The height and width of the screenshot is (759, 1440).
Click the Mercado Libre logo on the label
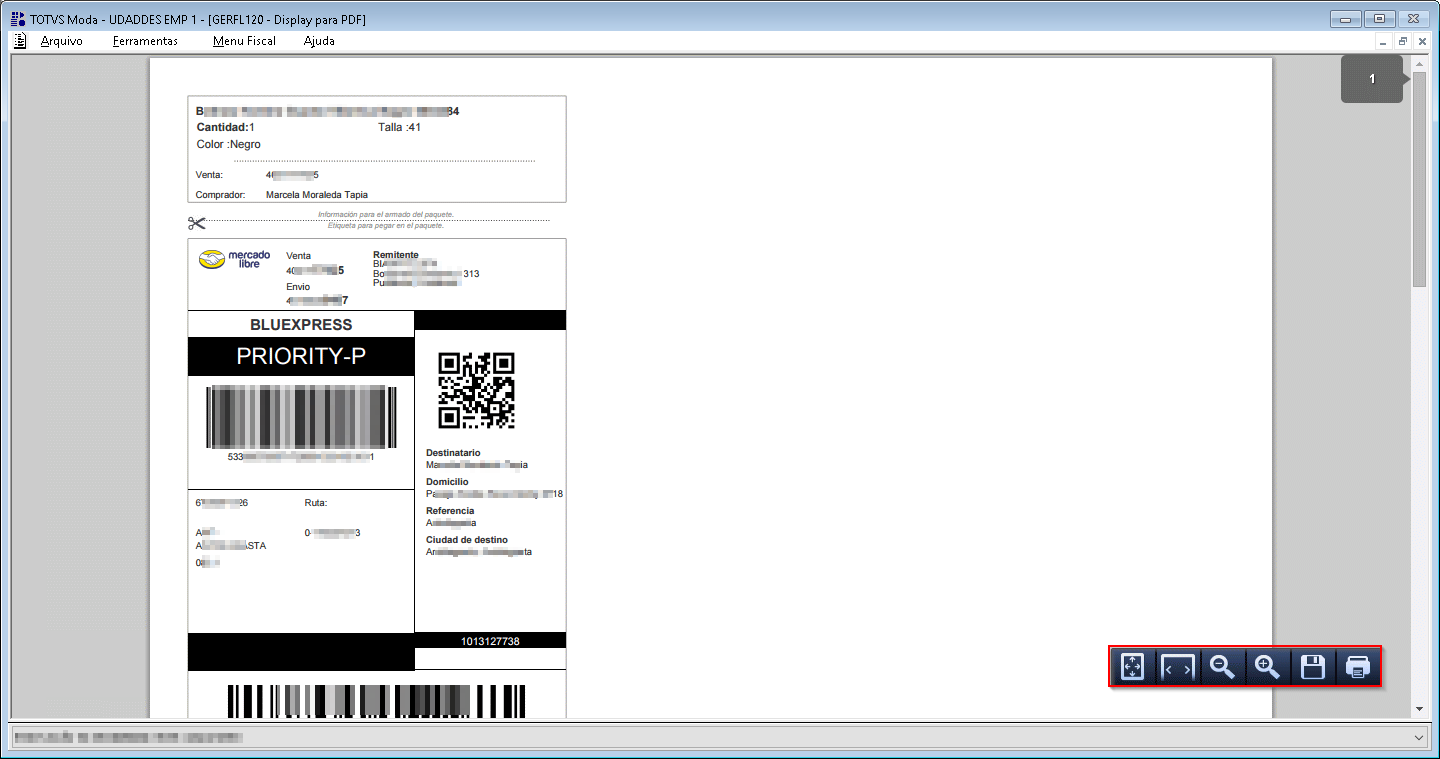click(x=235, y=259)
